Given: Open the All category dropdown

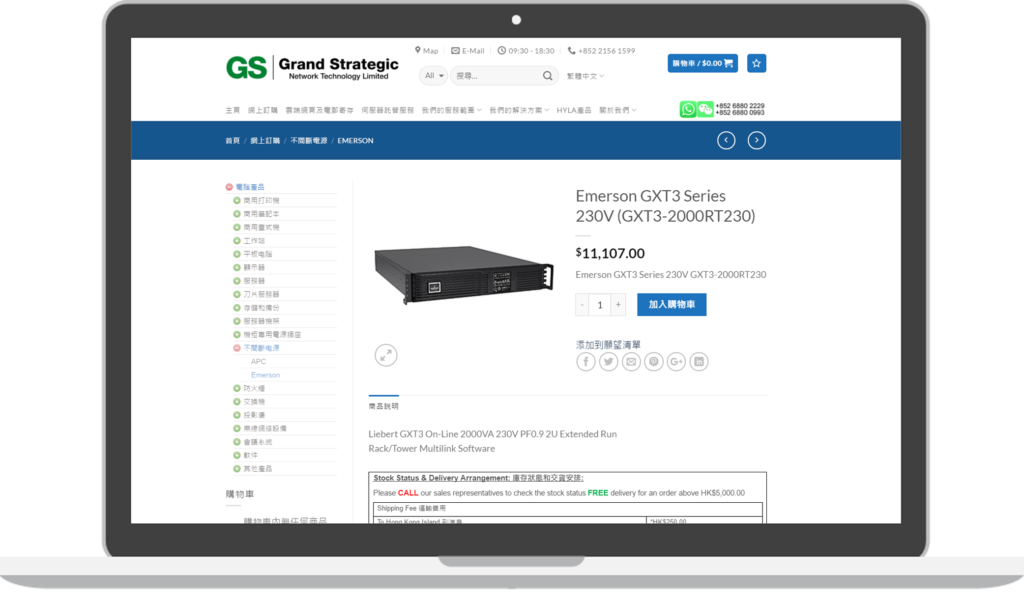Looking at the screenshot, I should point(434,76).
